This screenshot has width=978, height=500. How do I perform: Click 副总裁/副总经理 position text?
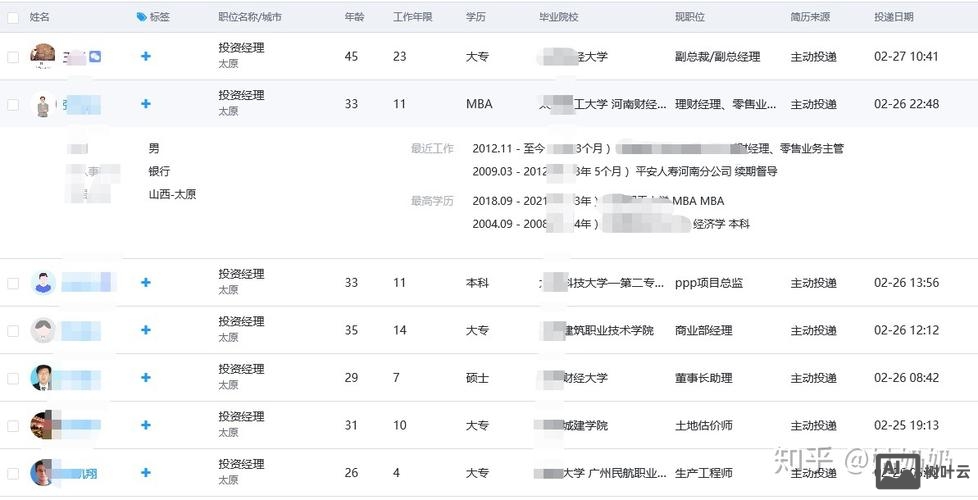tap(717, 57)
